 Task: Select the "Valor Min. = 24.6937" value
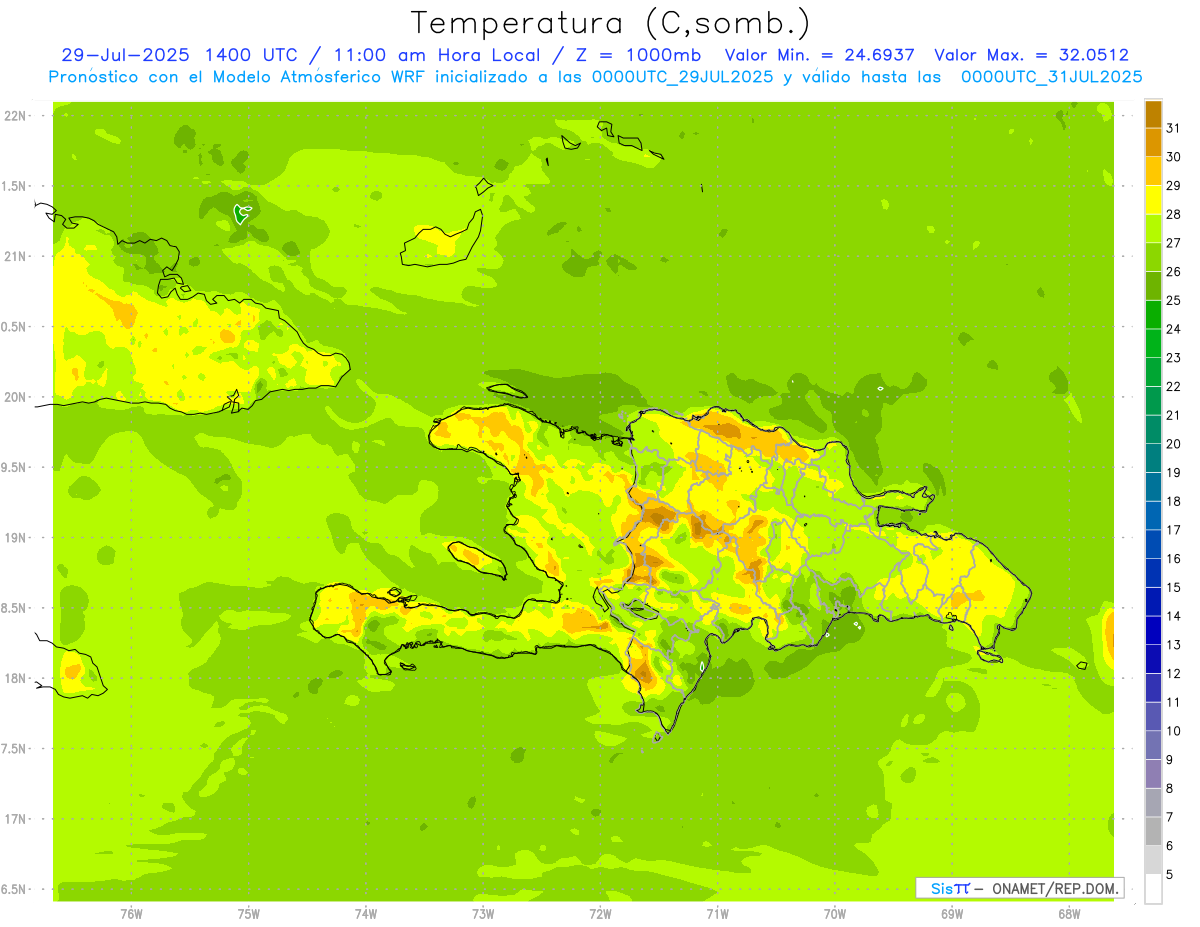820,55
